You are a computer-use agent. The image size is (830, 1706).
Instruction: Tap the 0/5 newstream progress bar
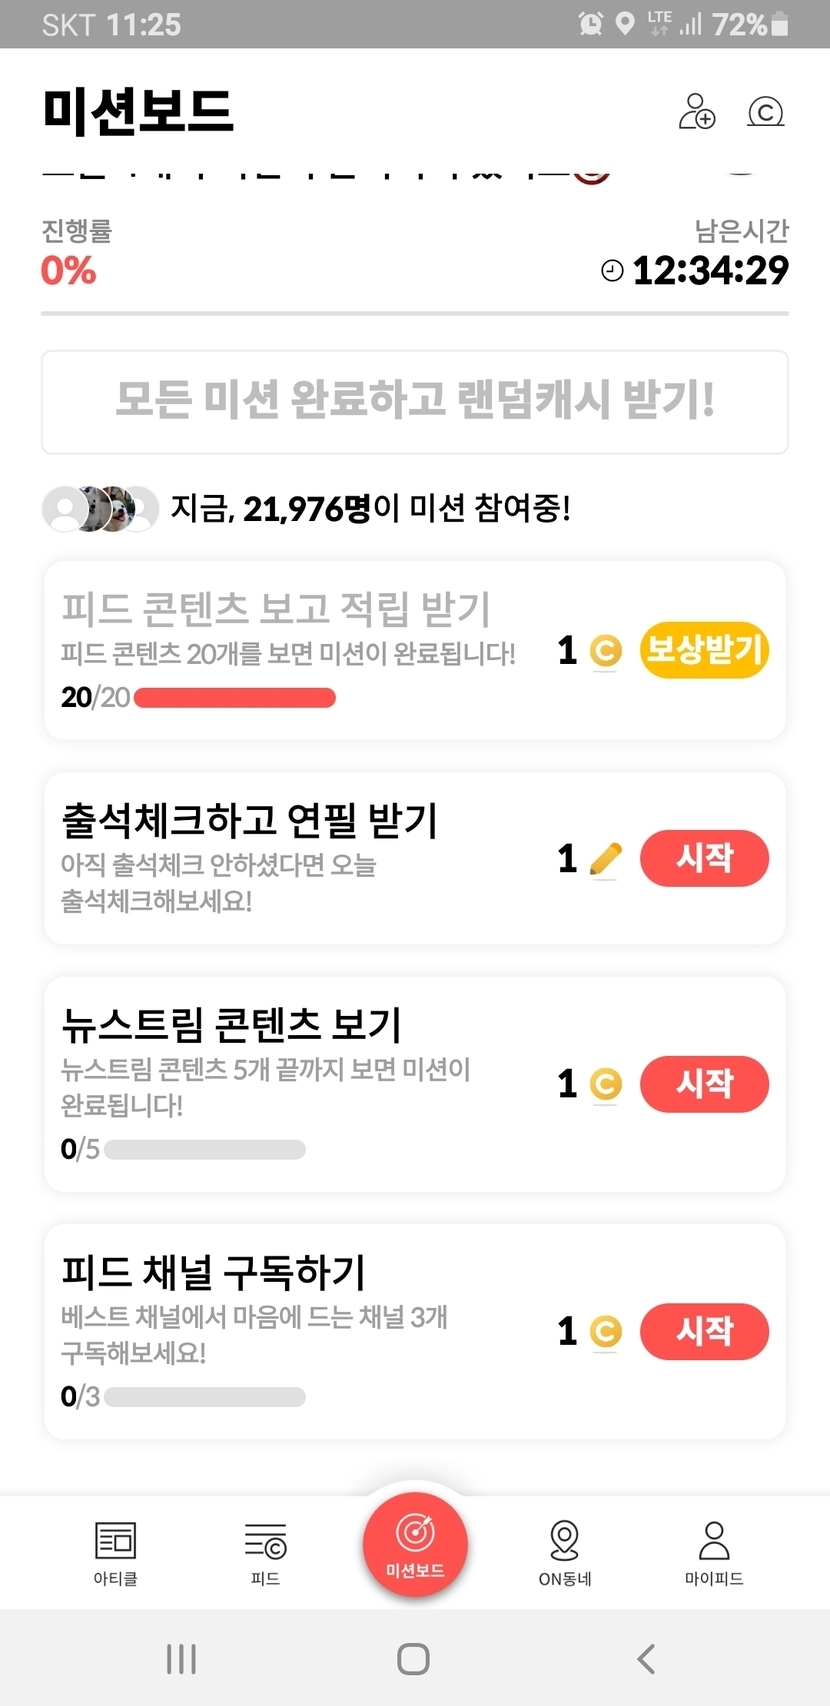(205, 1149)
